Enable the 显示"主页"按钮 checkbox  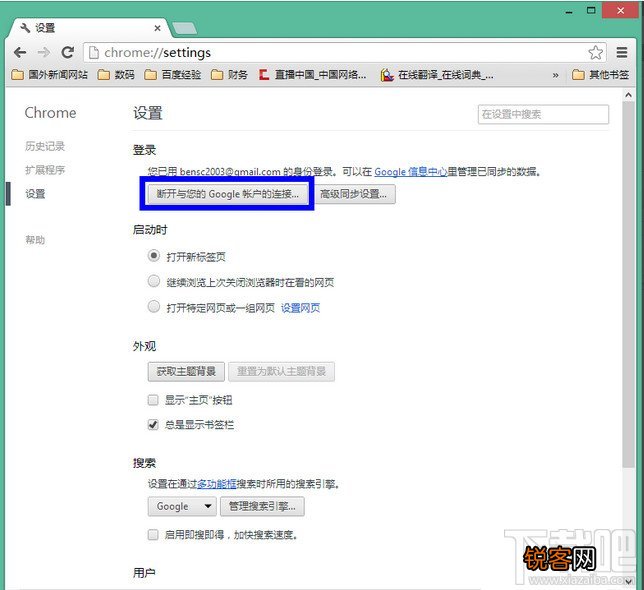(153, 400)
